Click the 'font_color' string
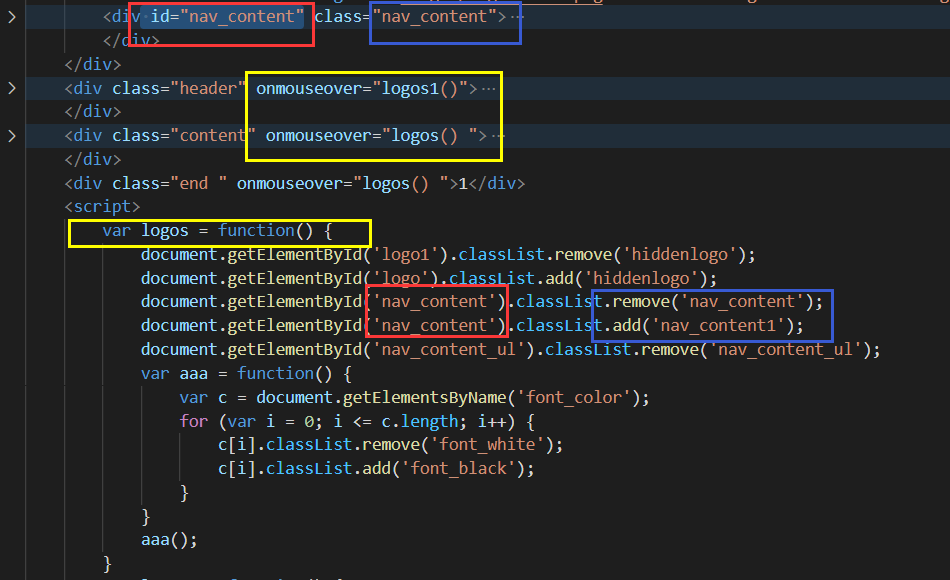This screenshot has width=950, height=580. pos(574,398)
